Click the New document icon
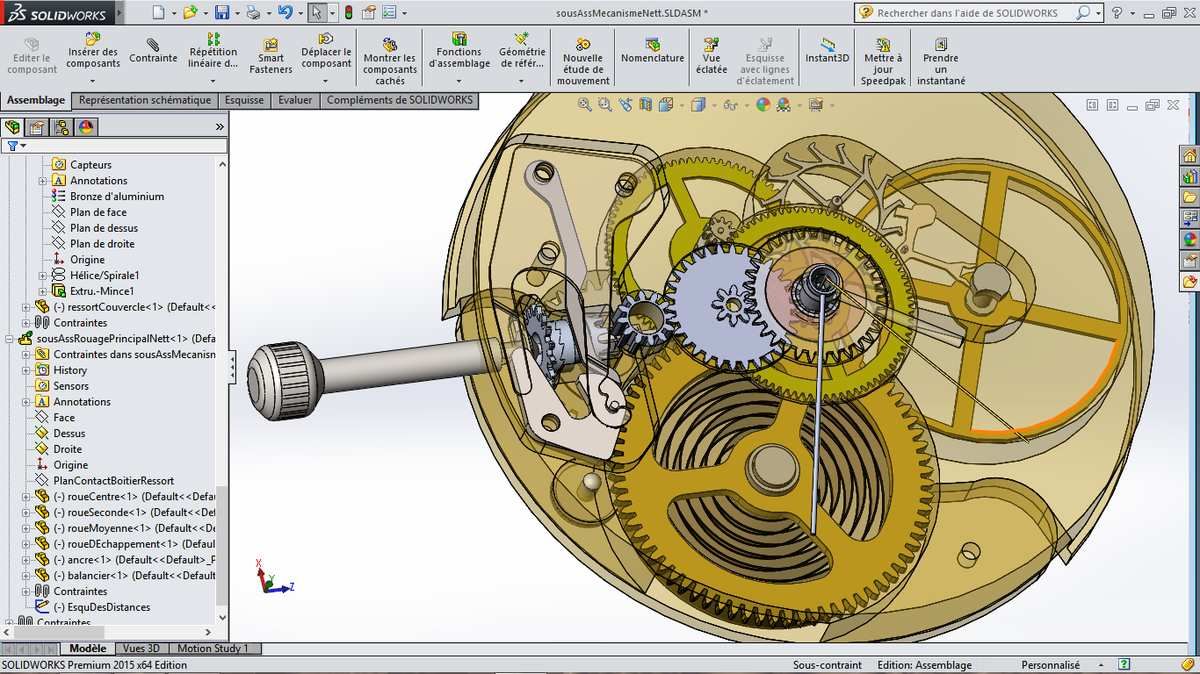The image size is (1200, 674). (159, 13)
